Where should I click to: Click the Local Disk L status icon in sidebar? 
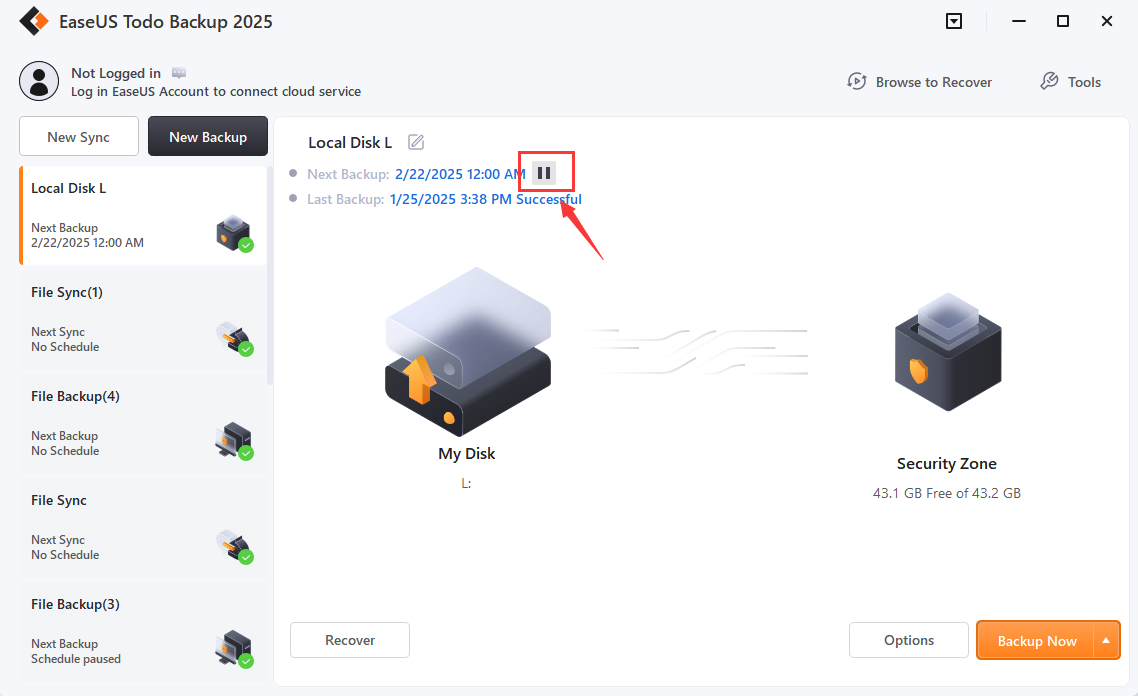tap(234, 233)
